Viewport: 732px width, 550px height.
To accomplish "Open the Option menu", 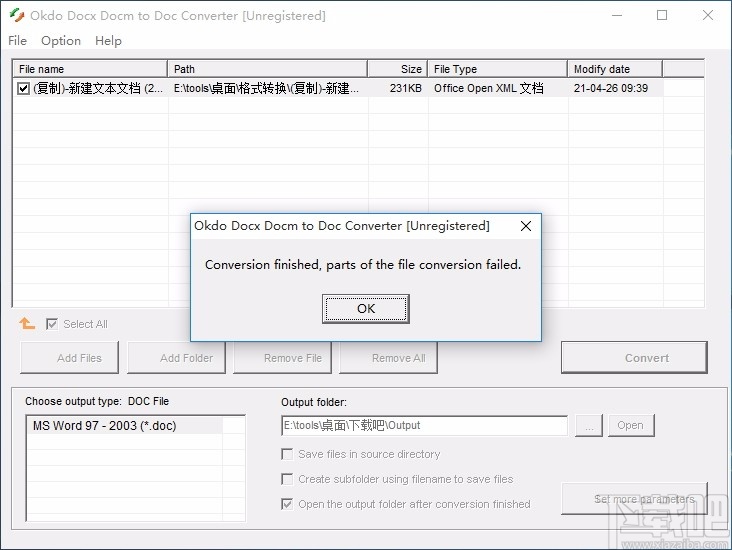I will tap(61, 41).
